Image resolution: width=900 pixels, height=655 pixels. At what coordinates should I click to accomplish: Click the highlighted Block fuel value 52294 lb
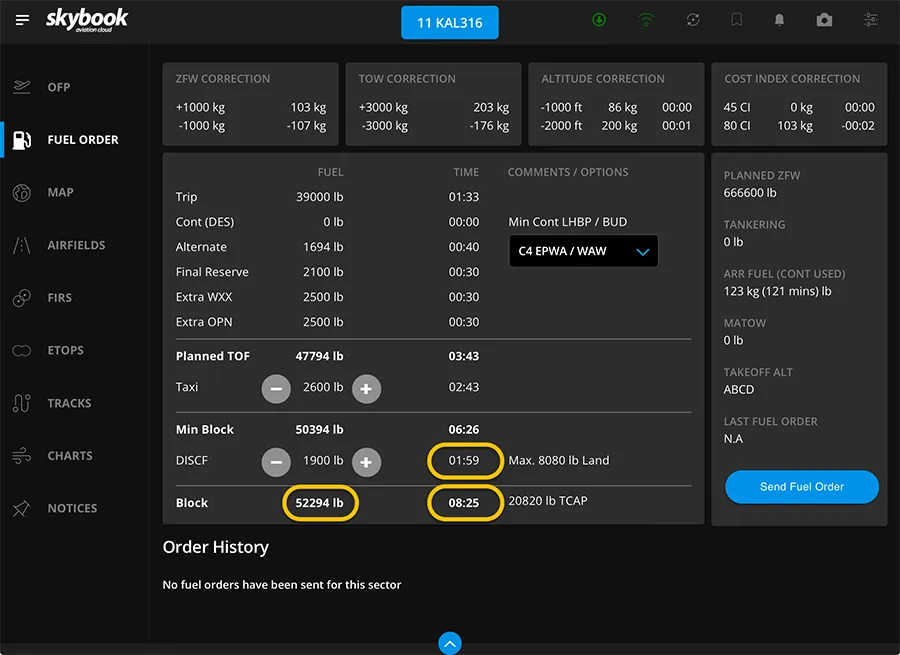319,503
